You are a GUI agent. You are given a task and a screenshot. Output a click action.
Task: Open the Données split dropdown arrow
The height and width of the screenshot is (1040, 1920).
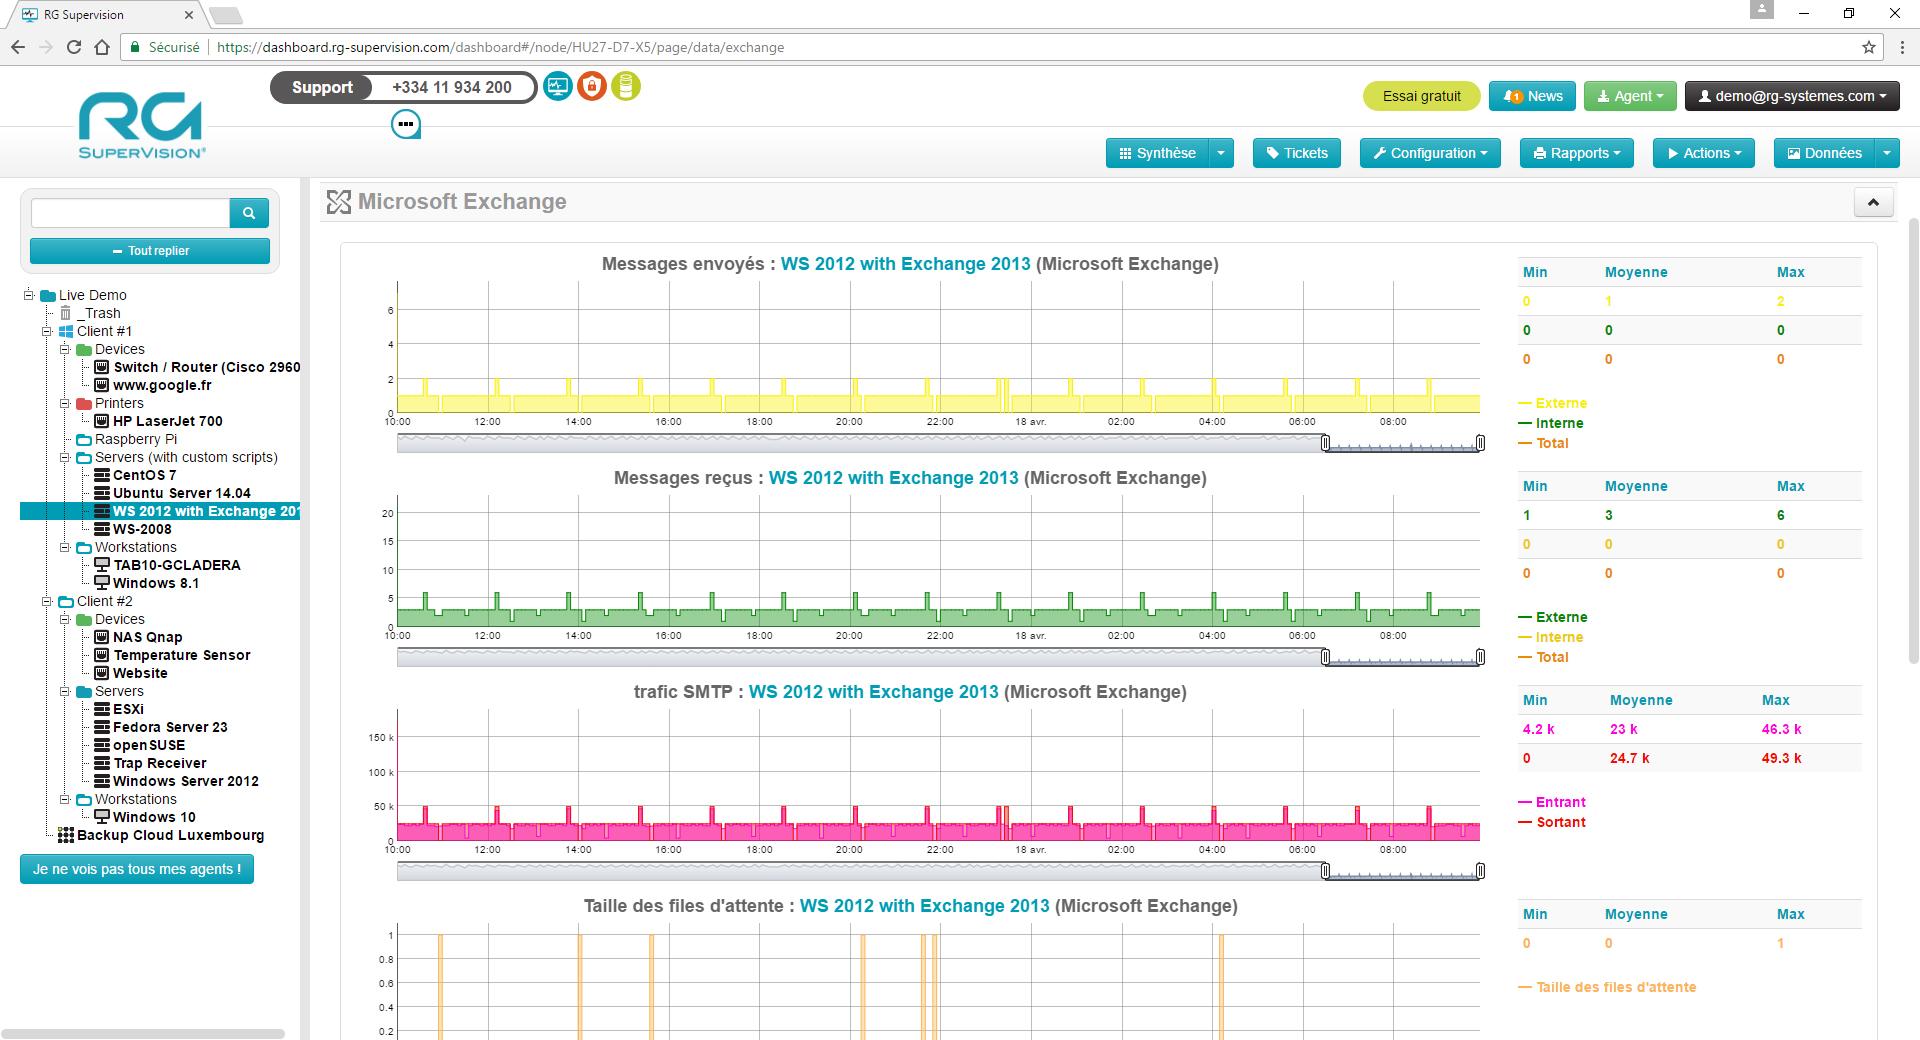point(1887,153)
